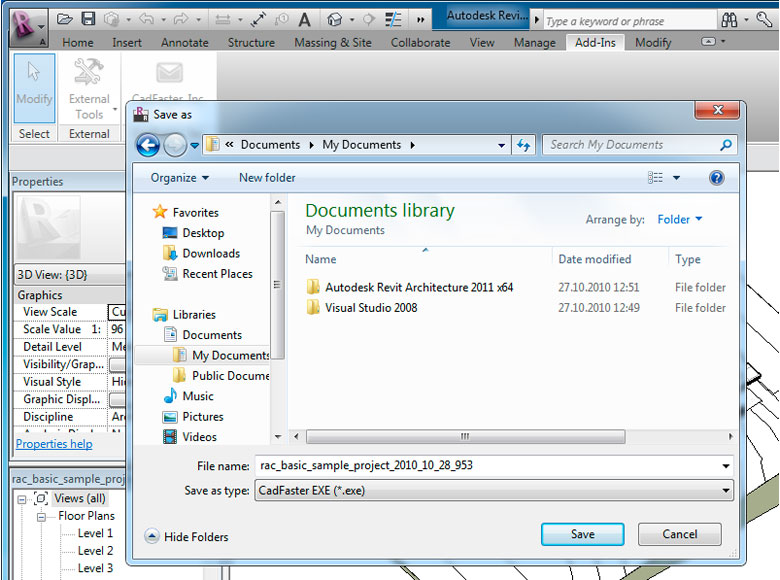This screenshot has width=780, height=580.
Task: Click the navigation pane vertical scrollbar
Action: (x=278, y=285)
